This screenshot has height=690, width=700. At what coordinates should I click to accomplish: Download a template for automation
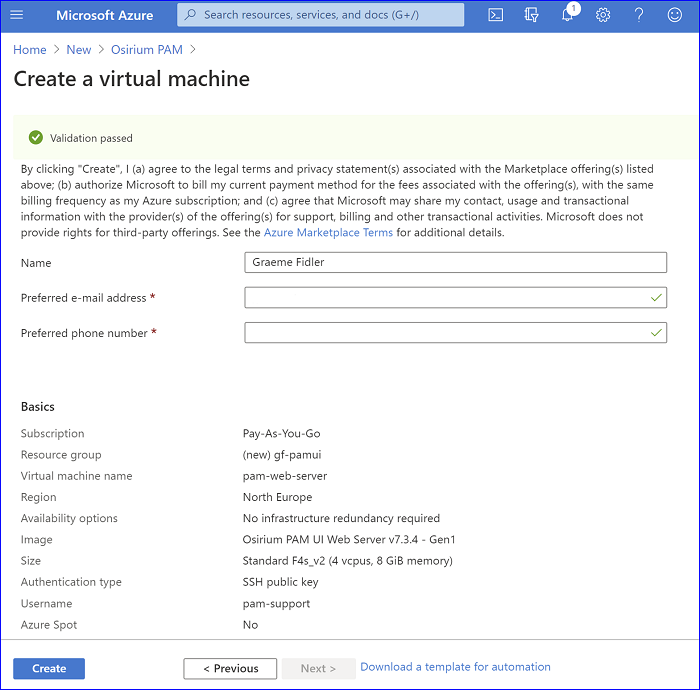[455, 667]
